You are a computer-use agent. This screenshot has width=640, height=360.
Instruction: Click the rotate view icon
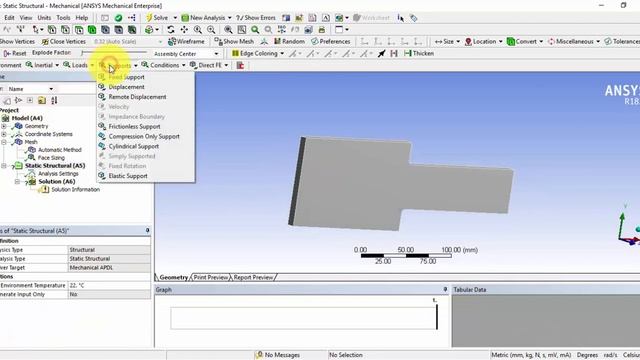(171, 29)
